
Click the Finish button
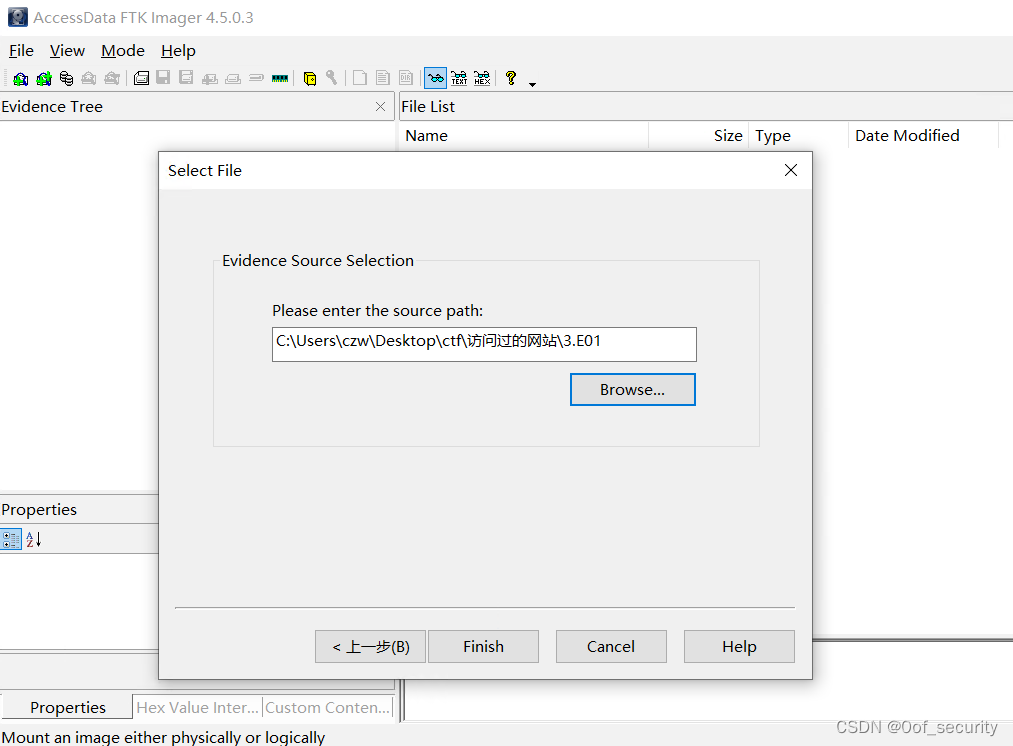click(483, 647)
